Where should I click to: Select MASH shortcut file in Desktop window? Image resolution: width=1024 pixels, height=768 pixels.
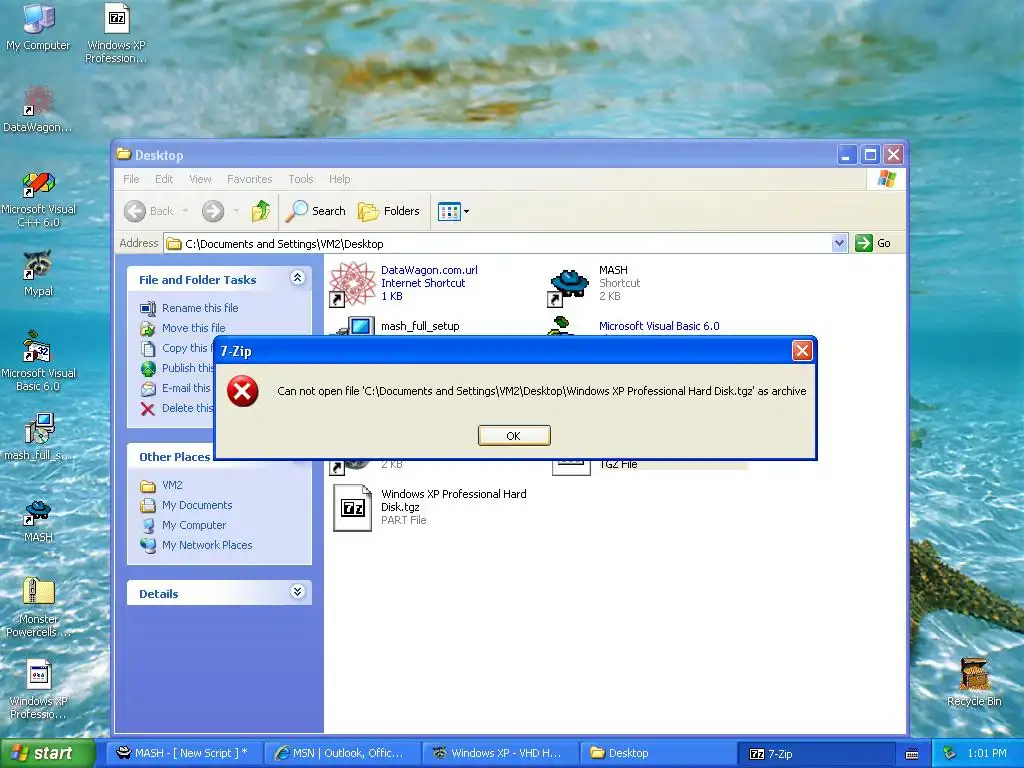click(594, 283)
